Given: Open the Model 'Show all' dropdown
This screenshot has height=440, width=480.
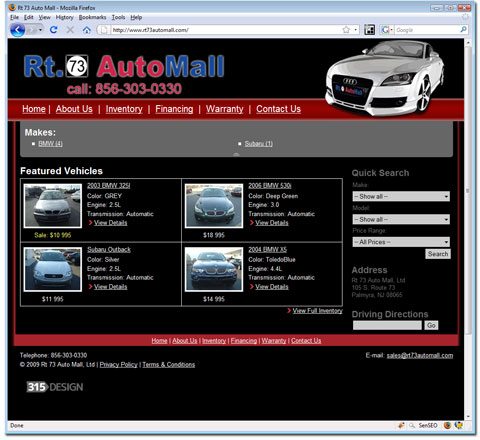Looking at the screenshot, I should tap(401, 219).
